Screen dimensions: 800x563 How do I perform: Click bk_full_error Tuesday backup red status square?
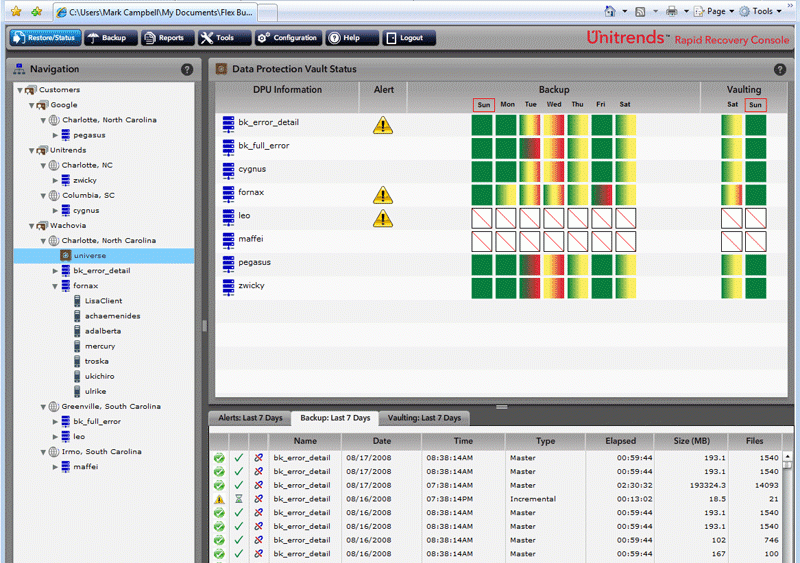pos(530,149)
